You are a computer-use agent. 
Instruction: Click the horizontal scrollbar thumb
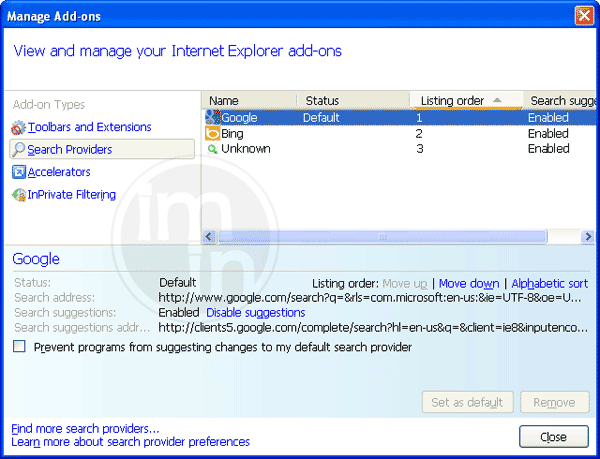click(x=382, y=236)
